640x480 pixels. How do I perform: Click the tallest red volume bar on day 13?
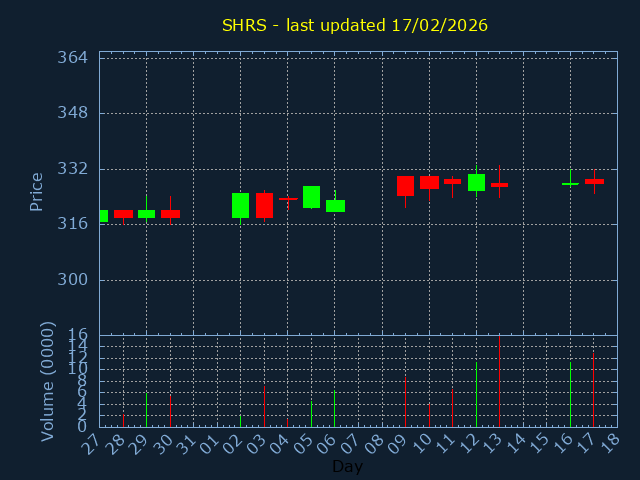499,382
